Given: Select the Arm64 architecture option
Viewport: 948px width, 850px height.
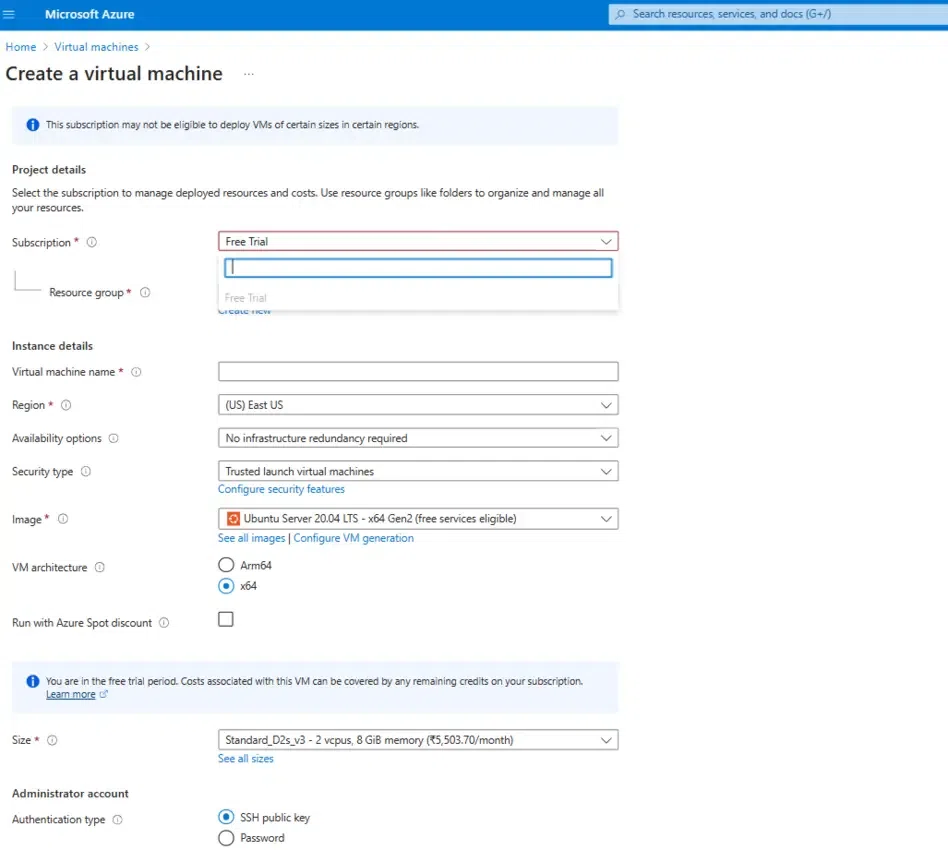Looking at the screenshot, I should 226,565.
